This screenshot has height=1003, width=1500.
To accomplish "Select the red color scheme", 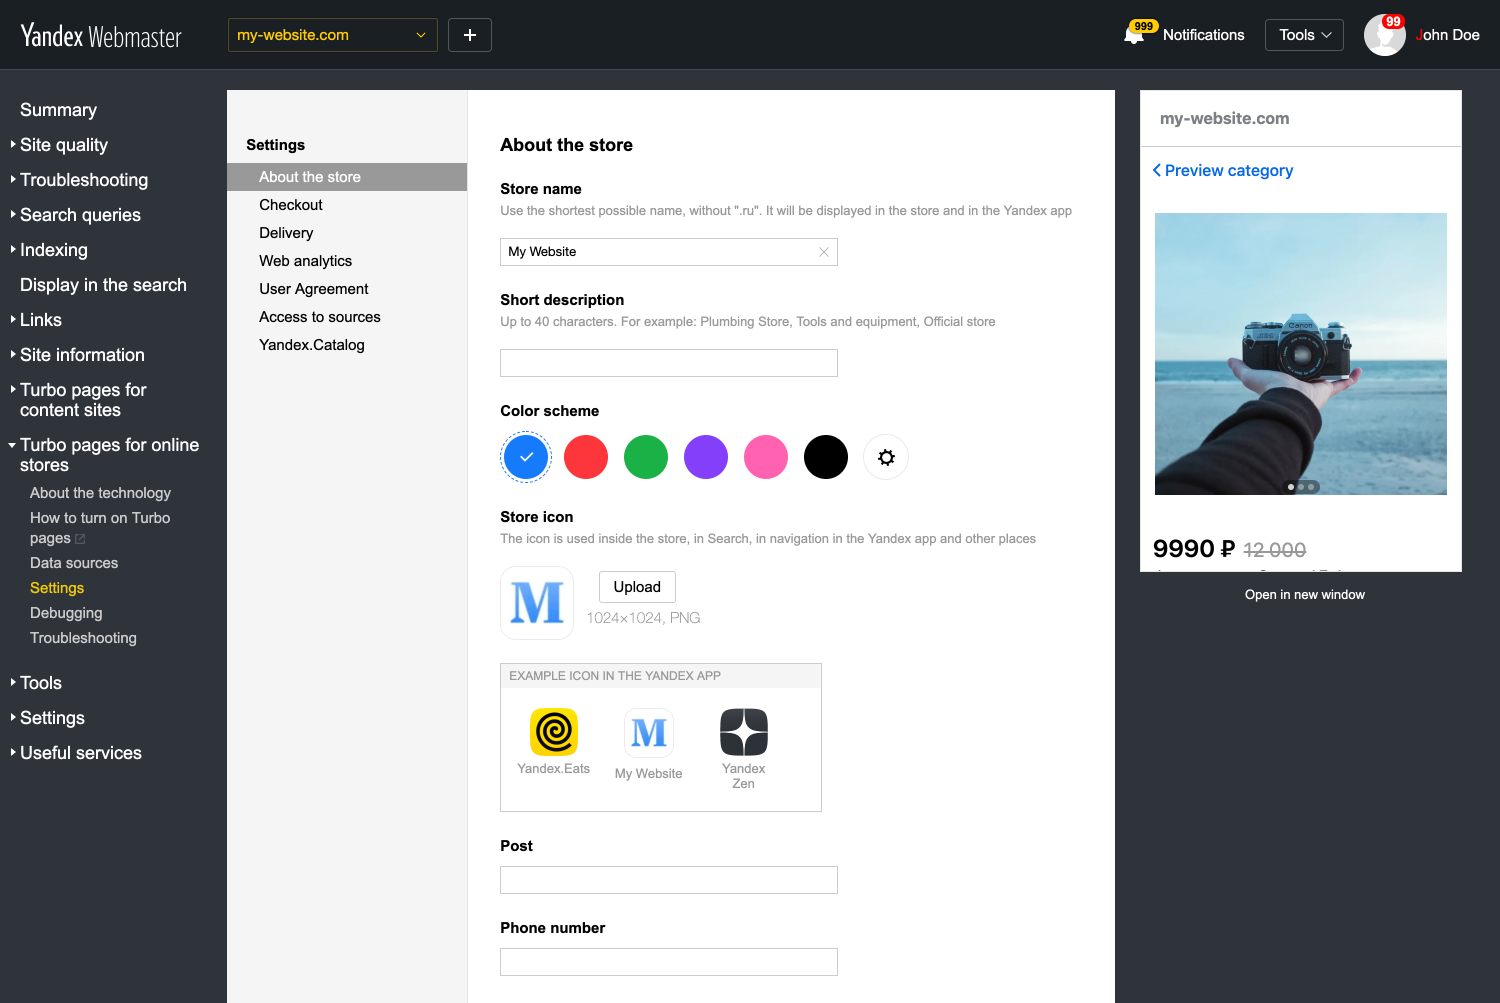I will pos(586,457).
